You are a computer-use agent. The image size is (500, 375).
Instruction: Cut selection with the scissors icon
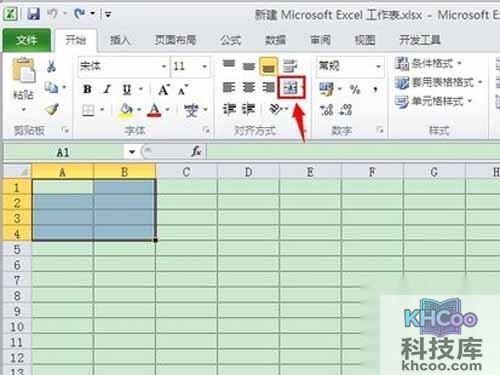click(51, 66)
